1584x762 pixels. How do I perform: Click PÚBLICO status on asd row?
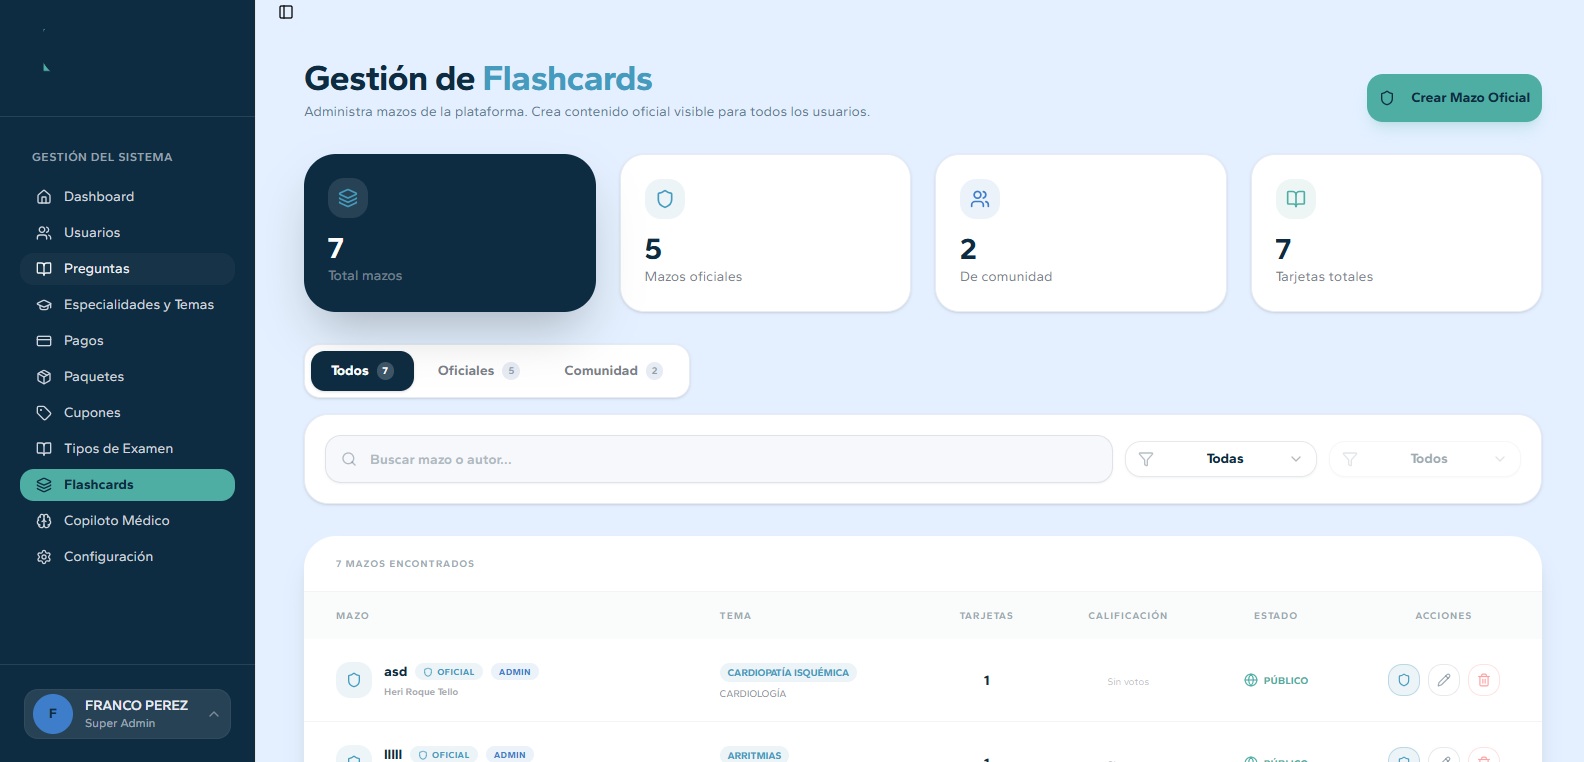point(1276,680)
